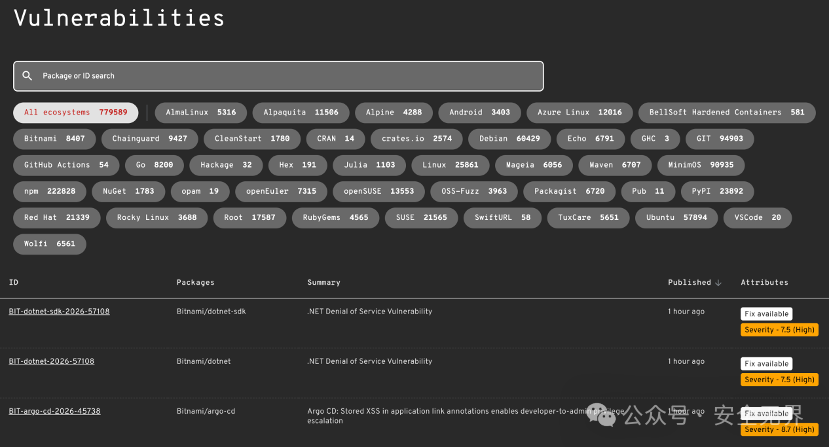
Task: Toggle the npm ecosystem filter
Action: (x=50, y=191)
